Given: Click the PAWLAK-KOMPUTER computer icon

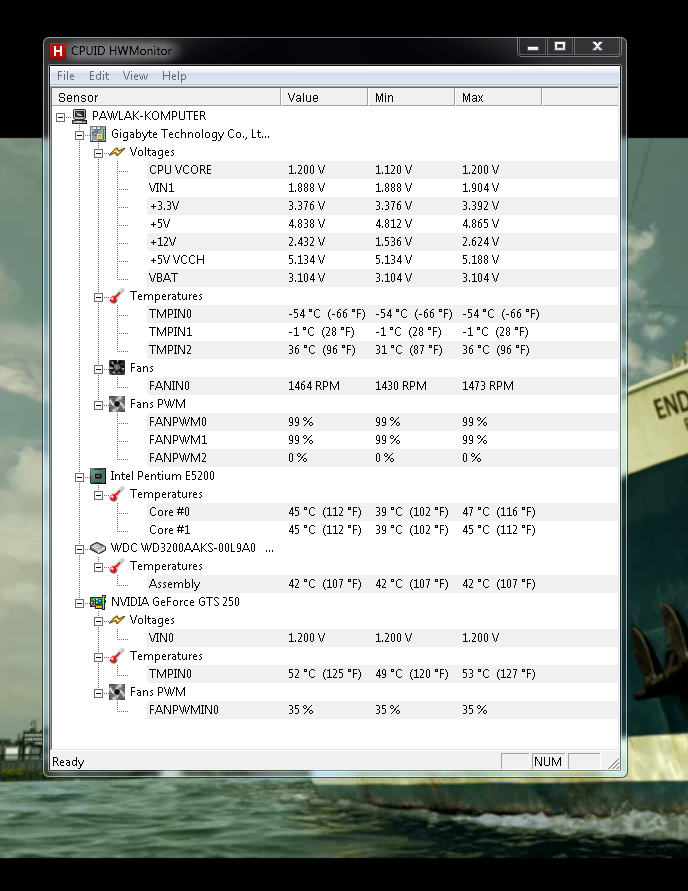Looking at the screenshot, I should (80, 116).
